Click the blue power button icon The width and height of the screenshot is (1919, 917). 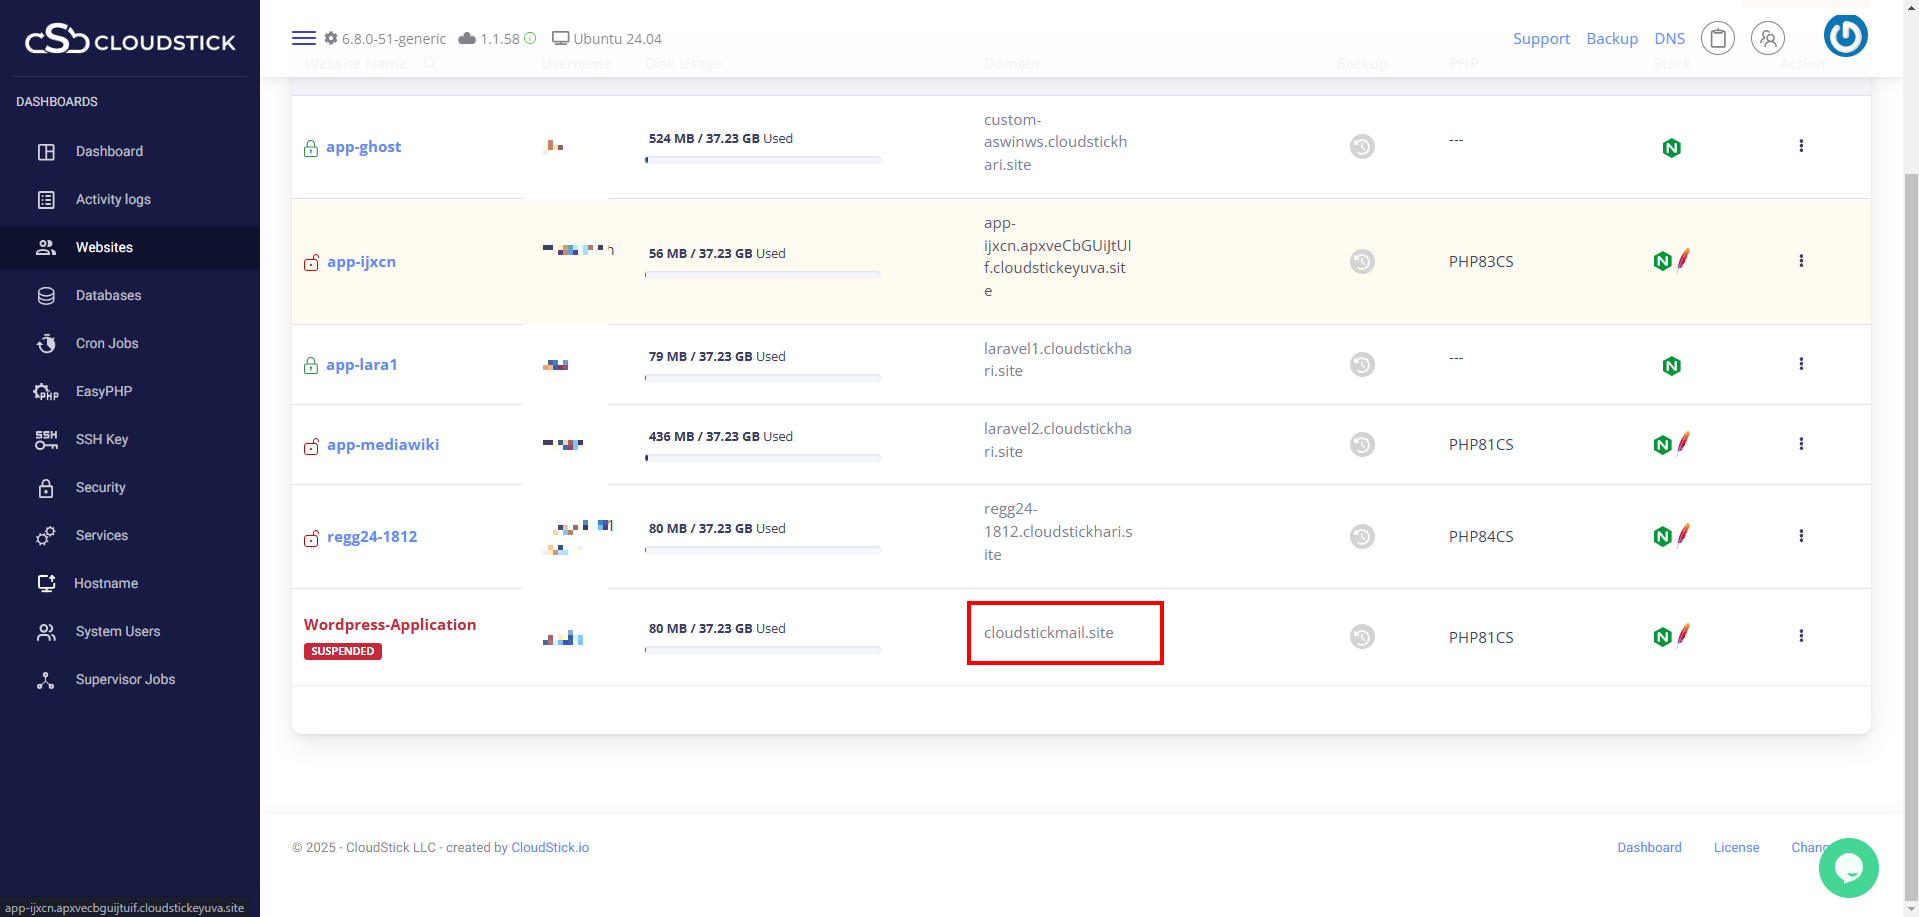coord(1845,37)
